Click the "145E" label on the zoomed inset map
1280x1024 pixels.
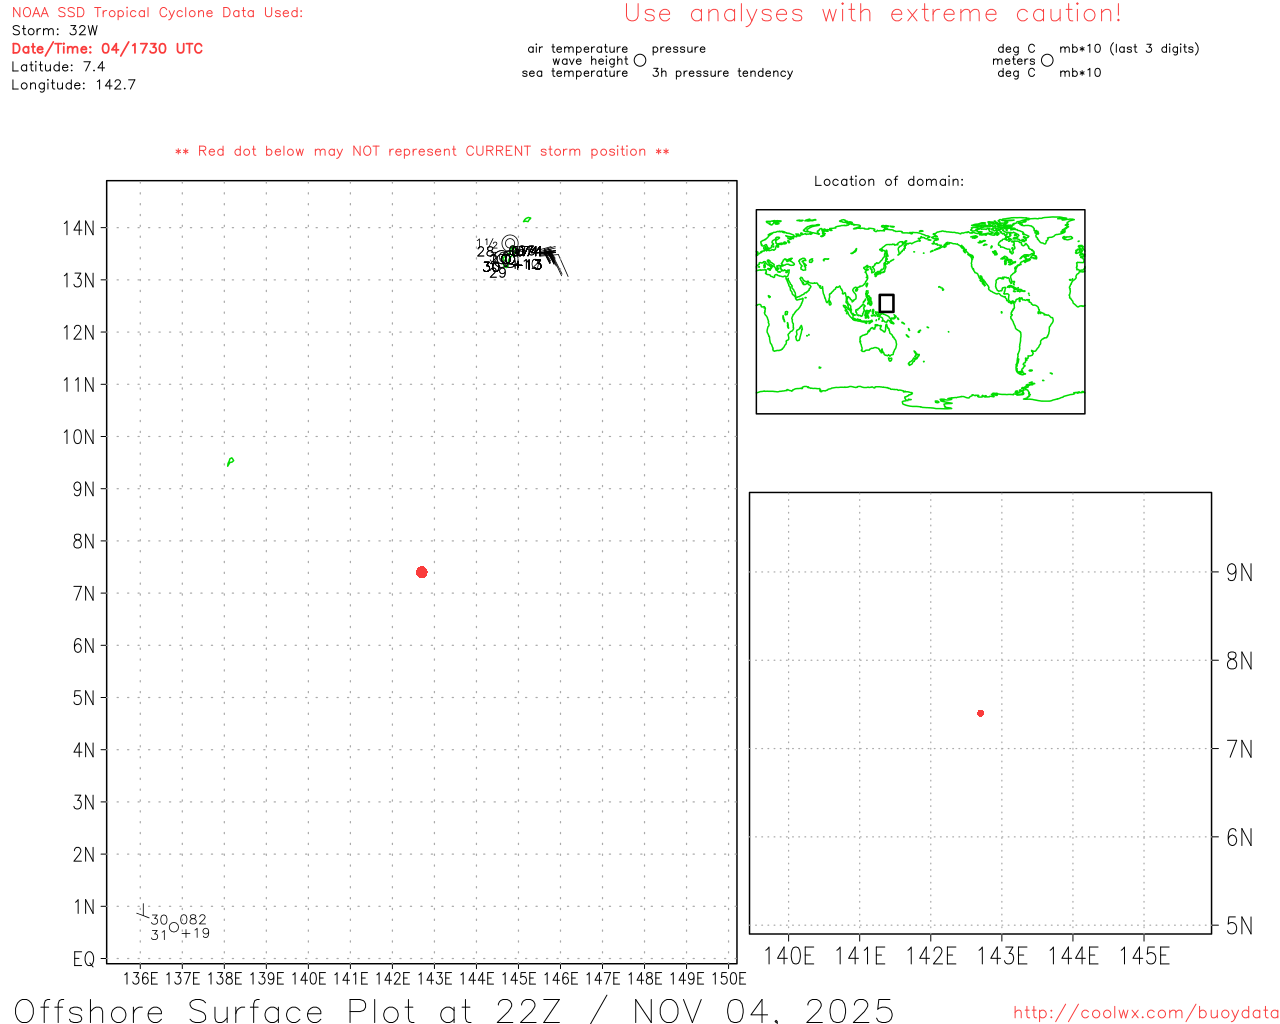pos(1145,956)
